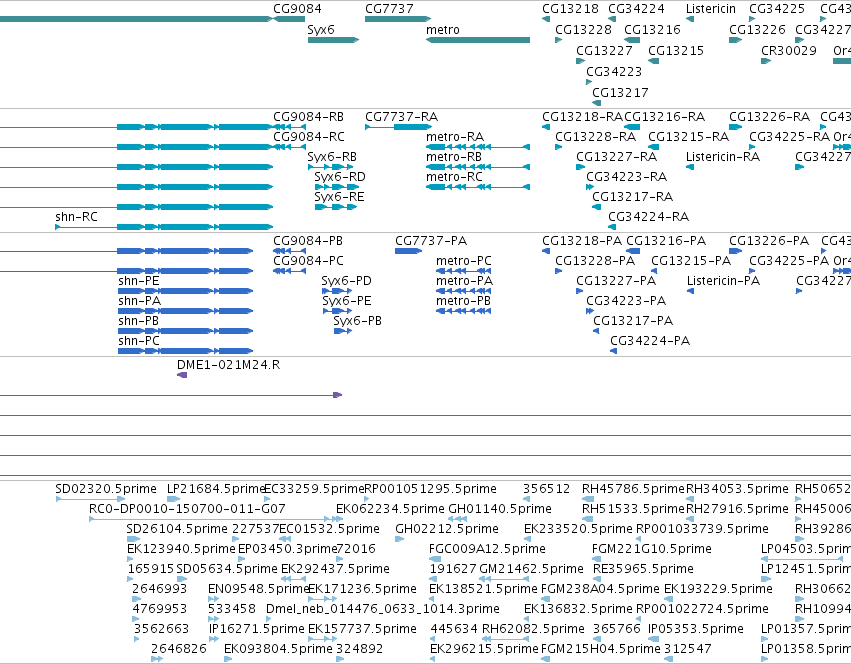Select the FGC009A12.5prime EST label
Screen dimensions: 851x664
487,549
